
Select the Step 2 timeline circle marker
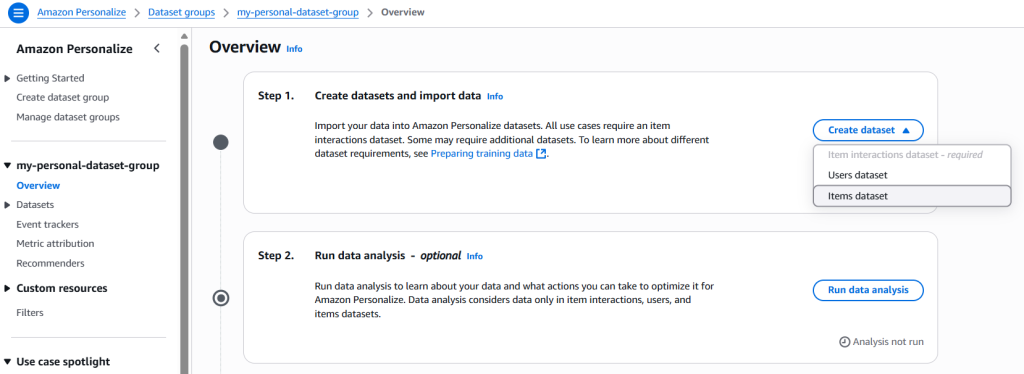221,298
